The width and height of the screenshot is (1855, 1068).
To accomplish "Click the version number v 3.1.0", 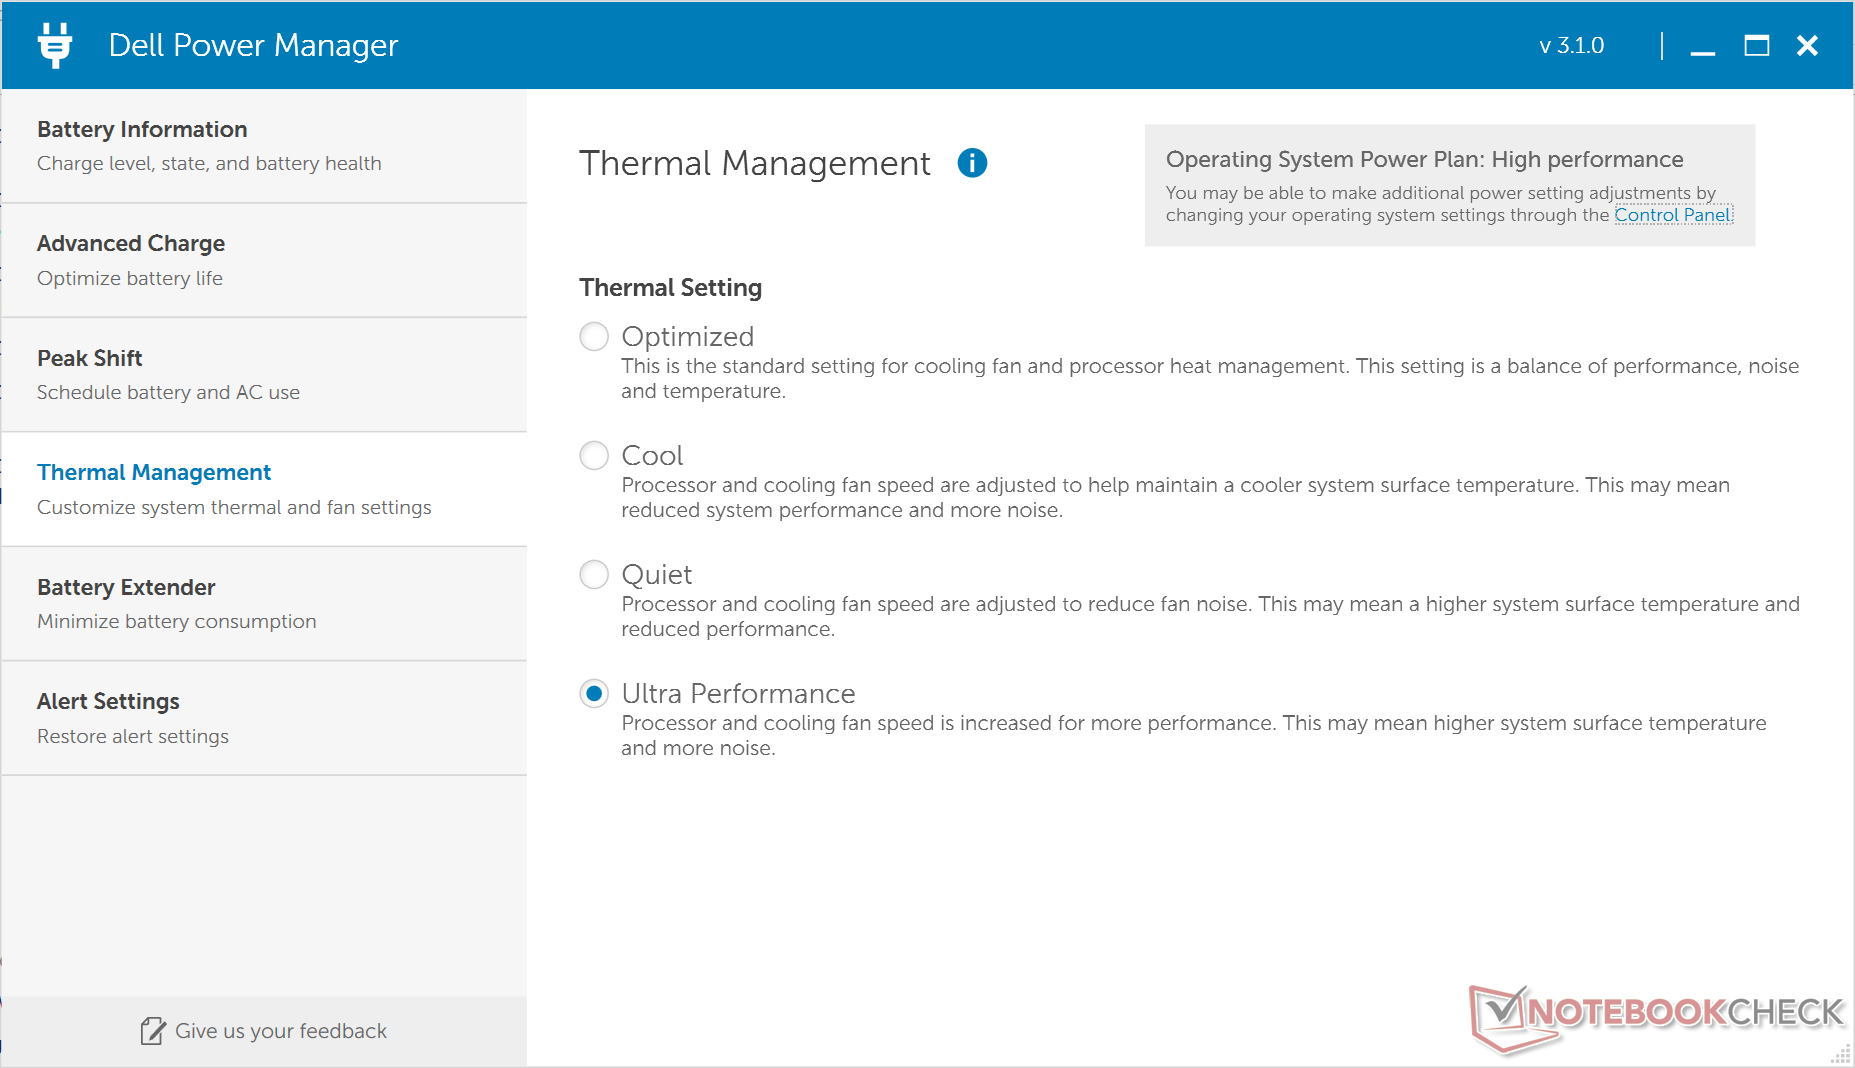I will click(x=1571, y=46).
